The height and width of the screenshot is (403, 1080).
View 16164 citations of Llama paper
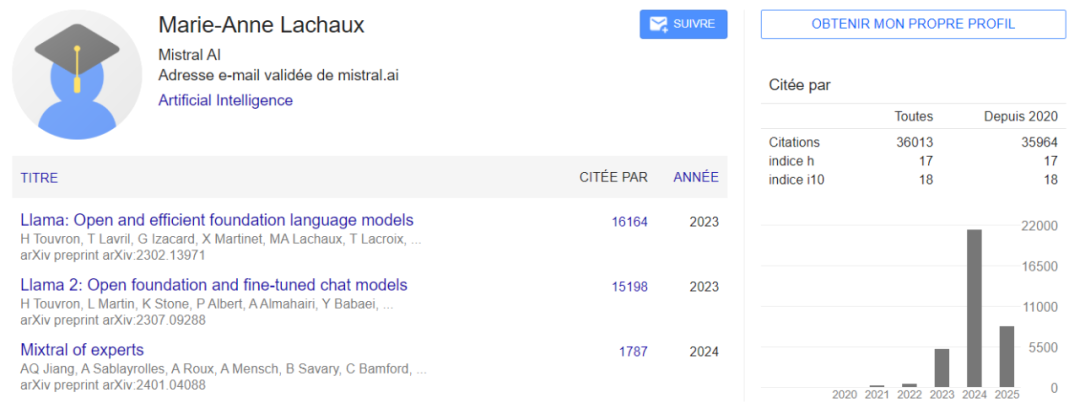click(x=630, y=222)
